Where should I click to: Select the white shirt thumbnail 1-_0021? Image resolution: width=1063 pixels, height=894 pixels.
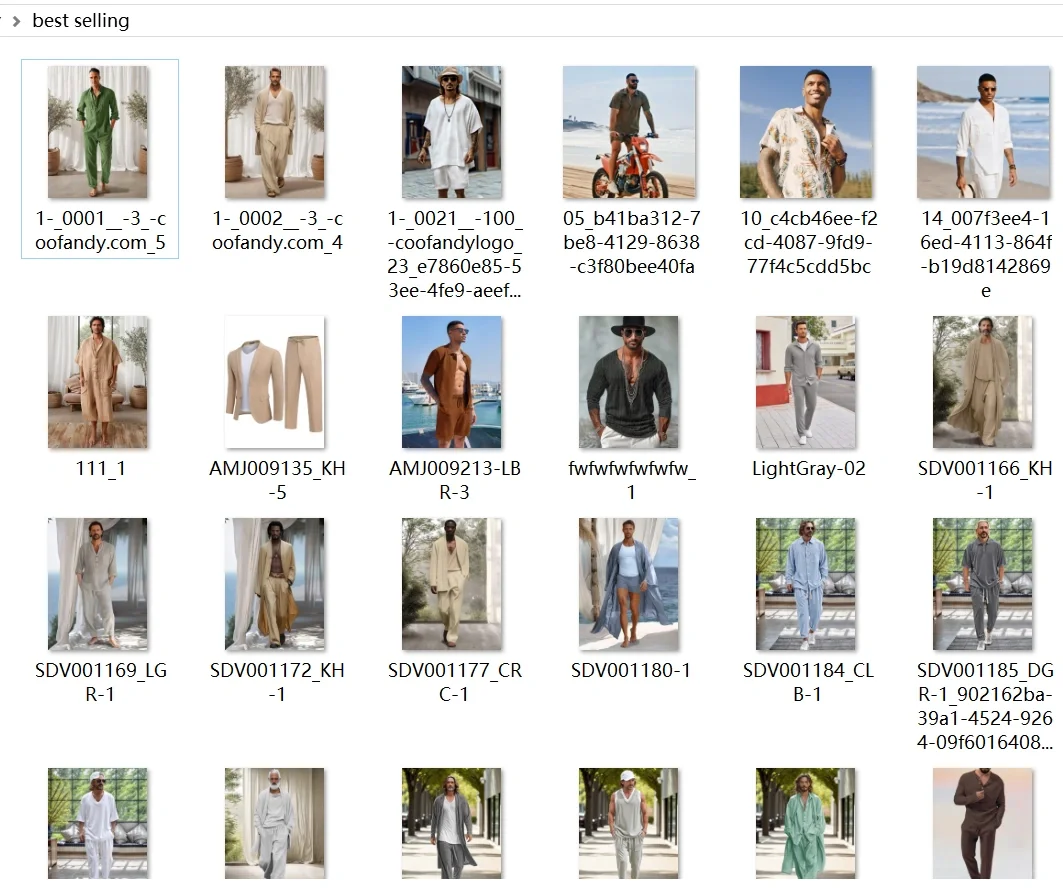(x=452, y=132)
